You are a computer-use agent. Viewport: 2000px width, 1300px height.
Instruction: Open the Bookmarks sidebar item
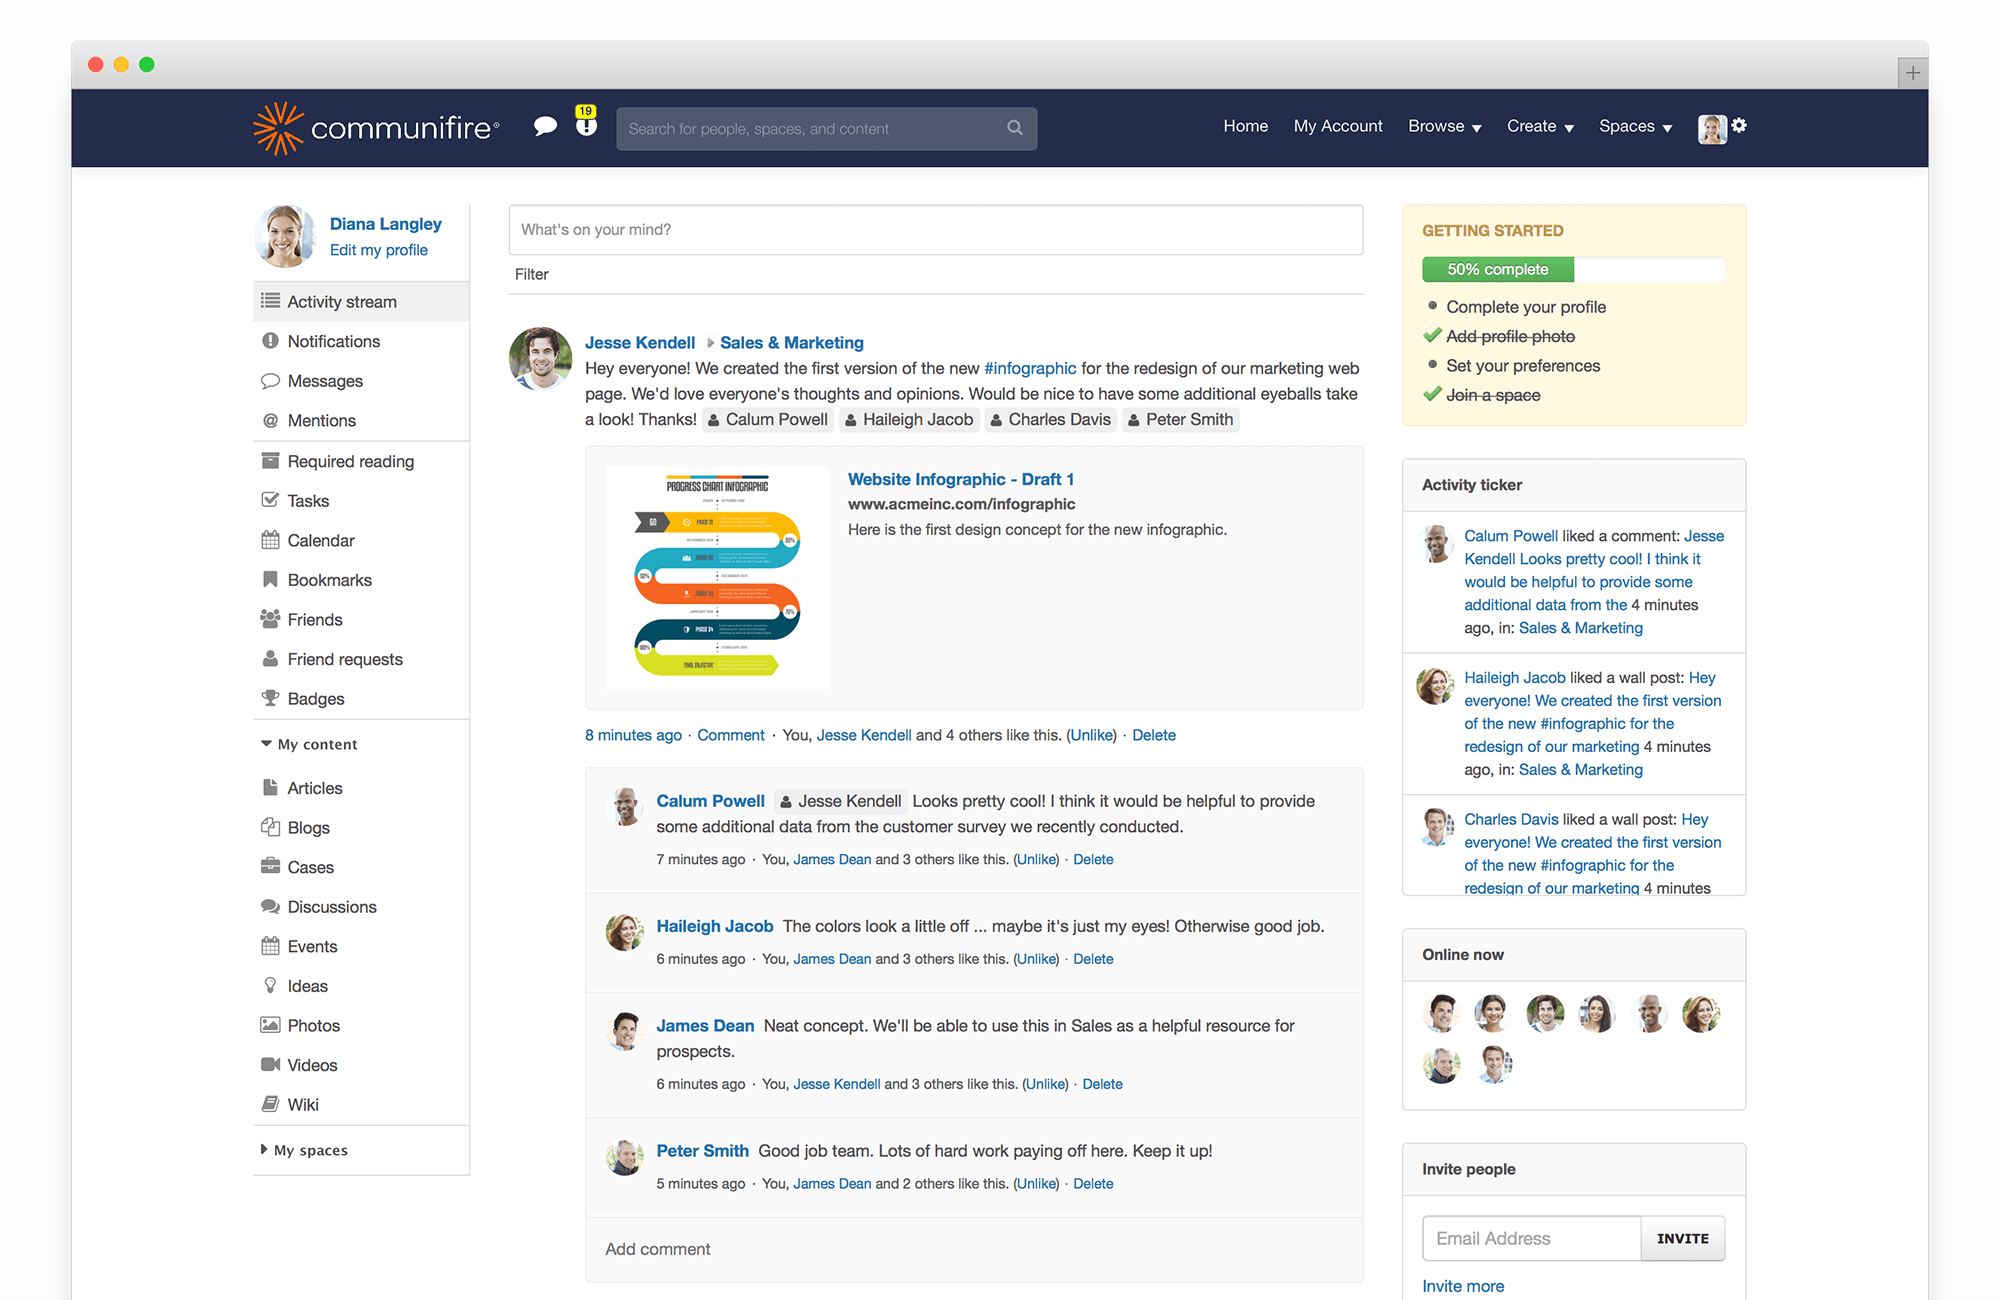coord(329,580)
